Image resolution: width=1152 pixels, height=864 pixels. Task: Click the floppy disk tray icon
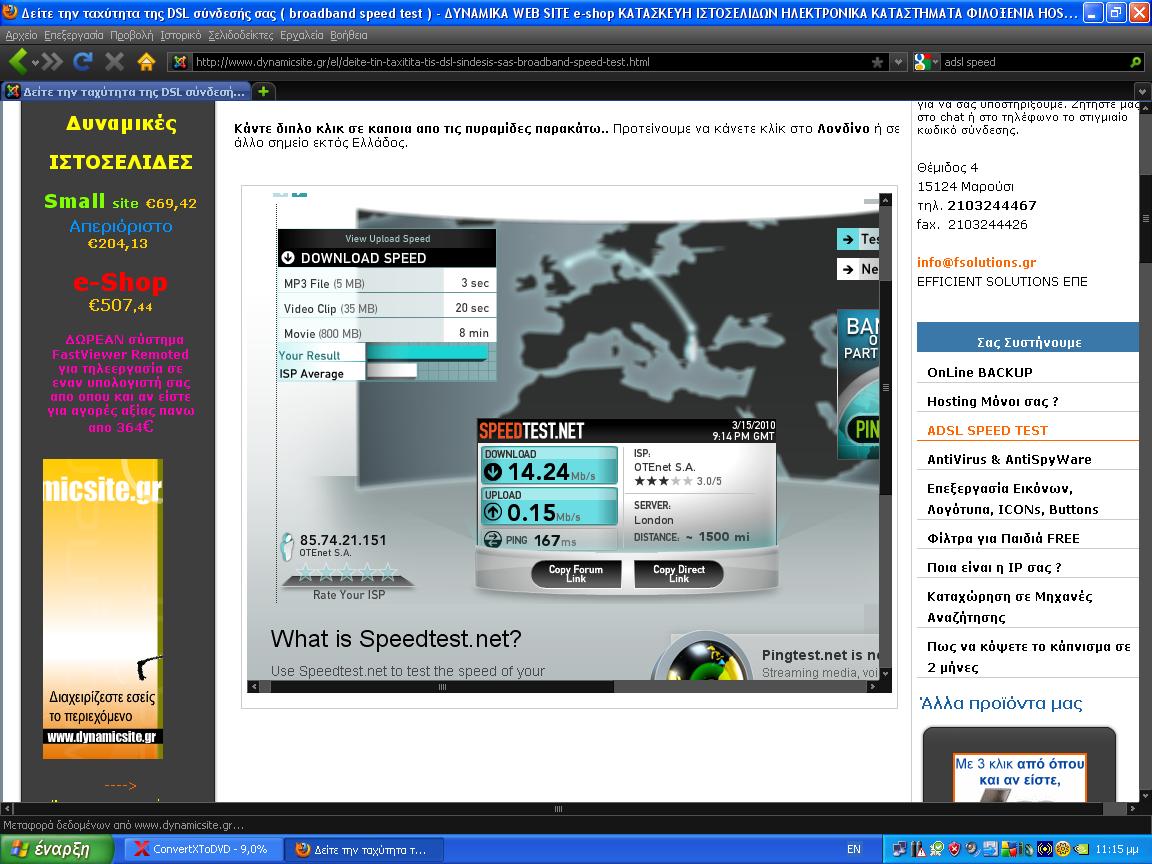990,849
